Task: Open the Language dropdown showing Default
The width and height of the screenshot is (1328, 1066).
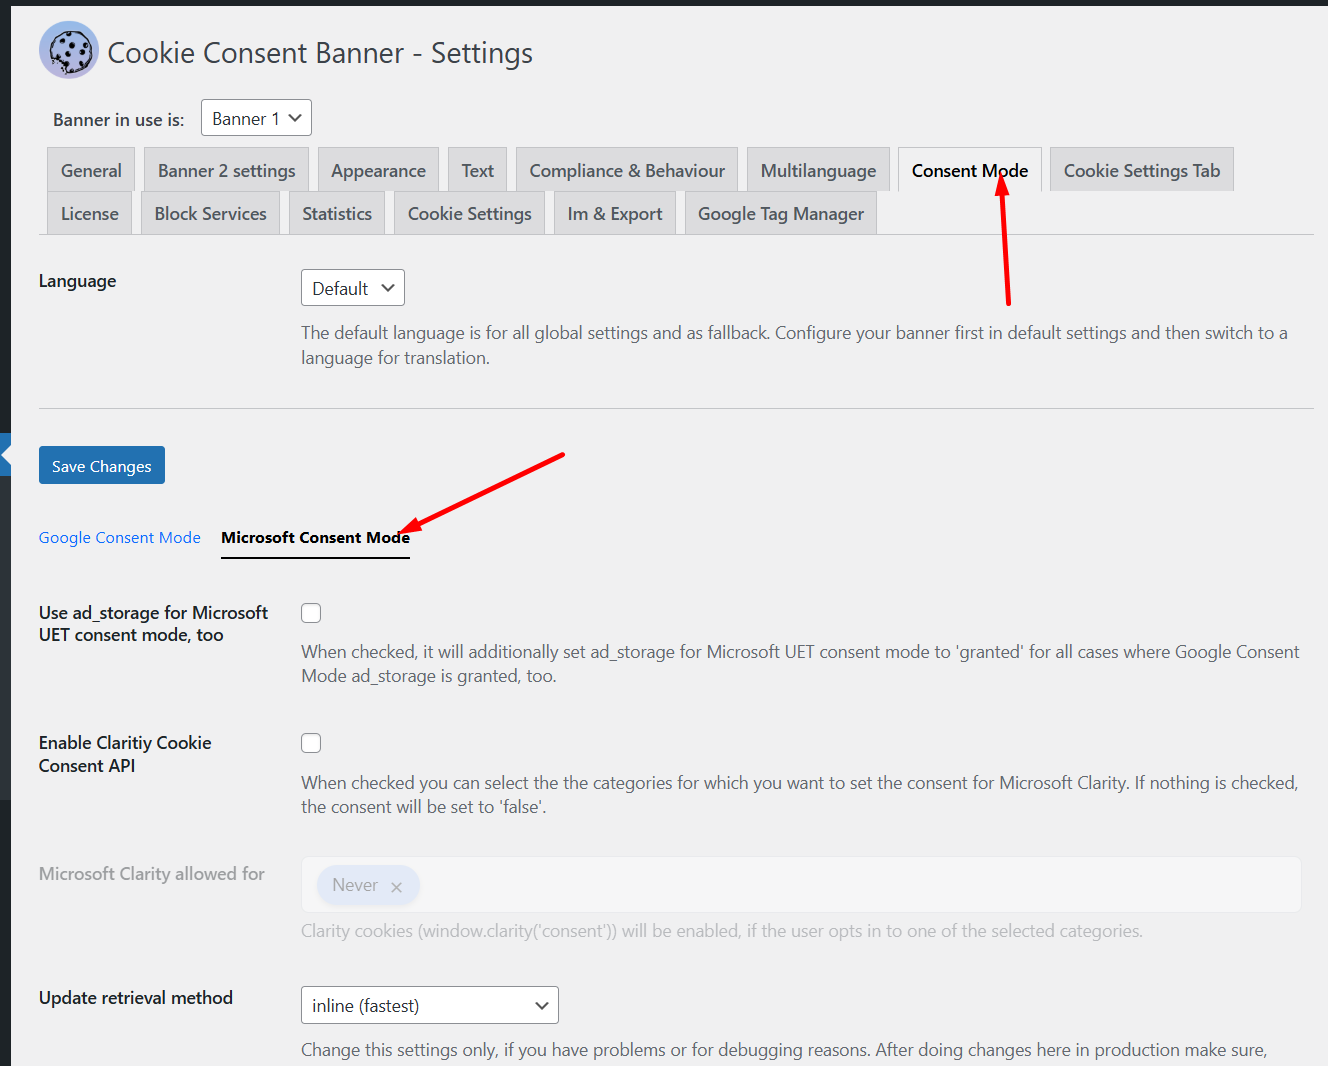Action: pos(352,287)
